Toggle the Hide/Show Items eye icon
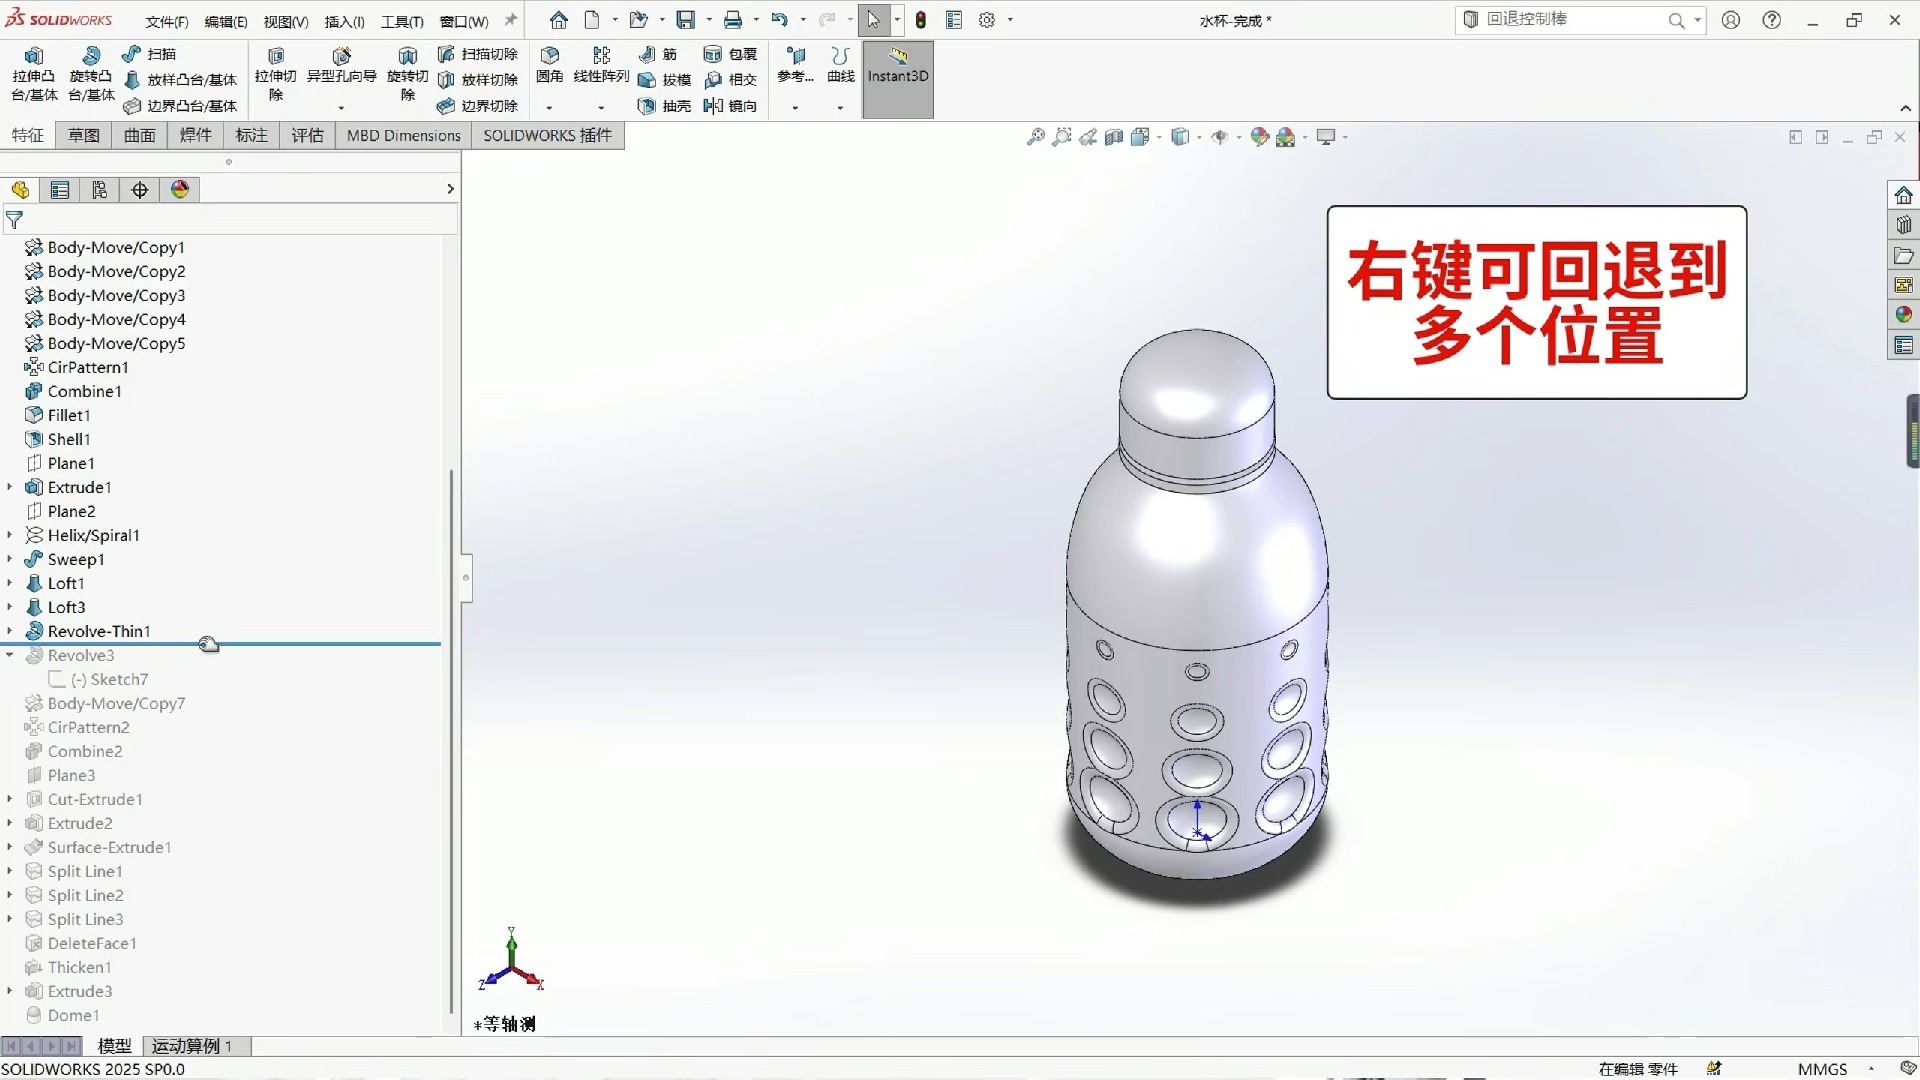The width and height of the screenshot is (1920, 1080). click(1222, 137)
